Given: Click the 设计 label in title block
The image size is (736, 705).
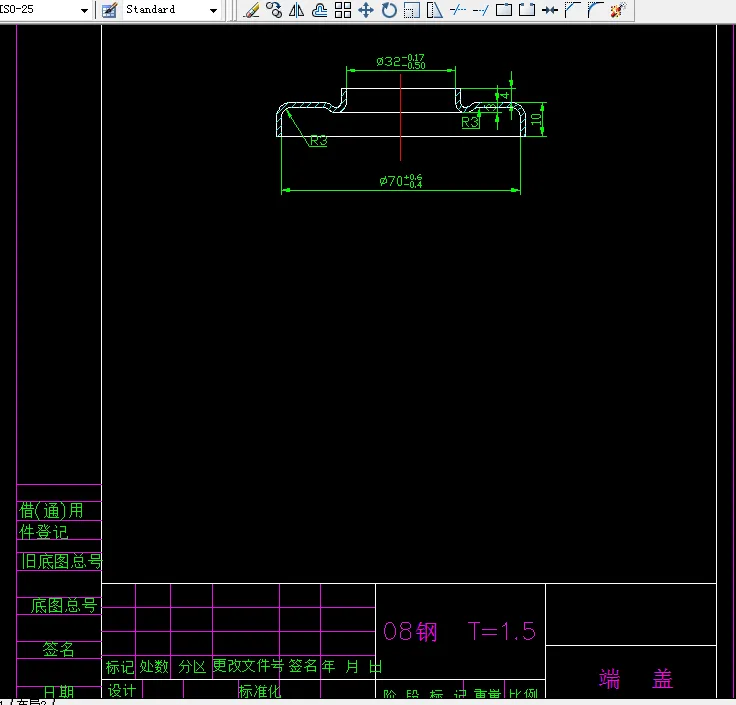Looking at the screenshot, I should point(122,691).
